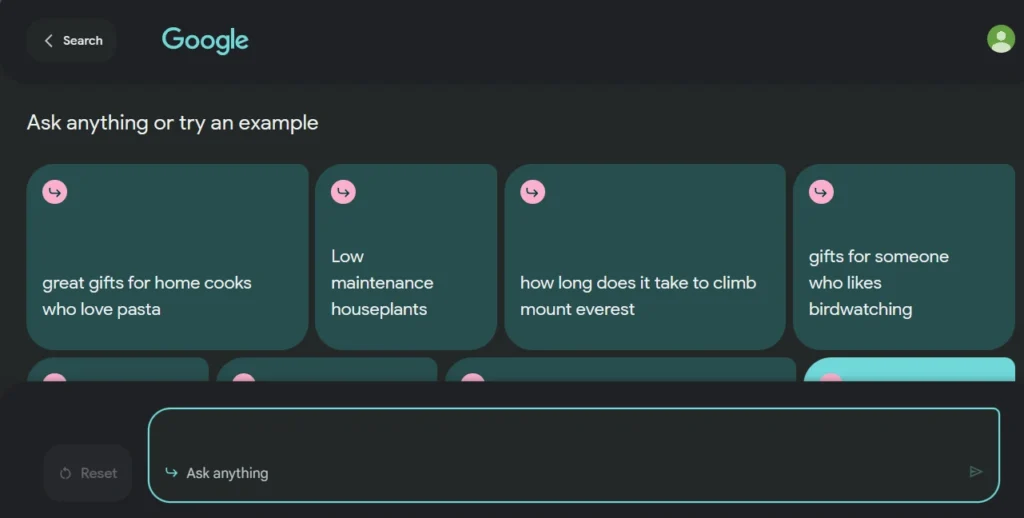Click the Google logo

205,41
